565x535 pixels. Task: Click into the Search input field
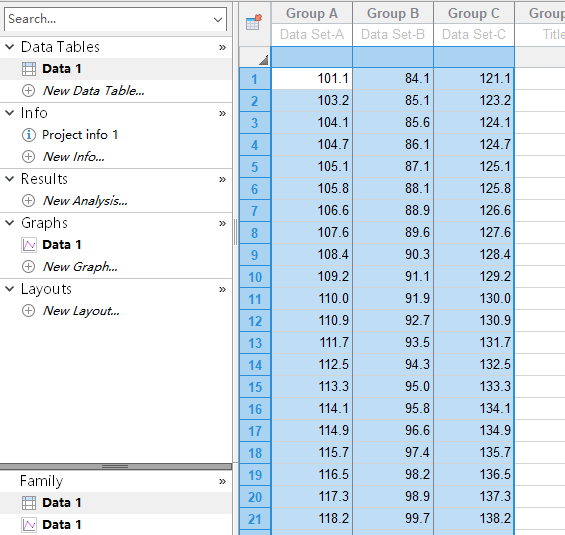coord(108,19)
